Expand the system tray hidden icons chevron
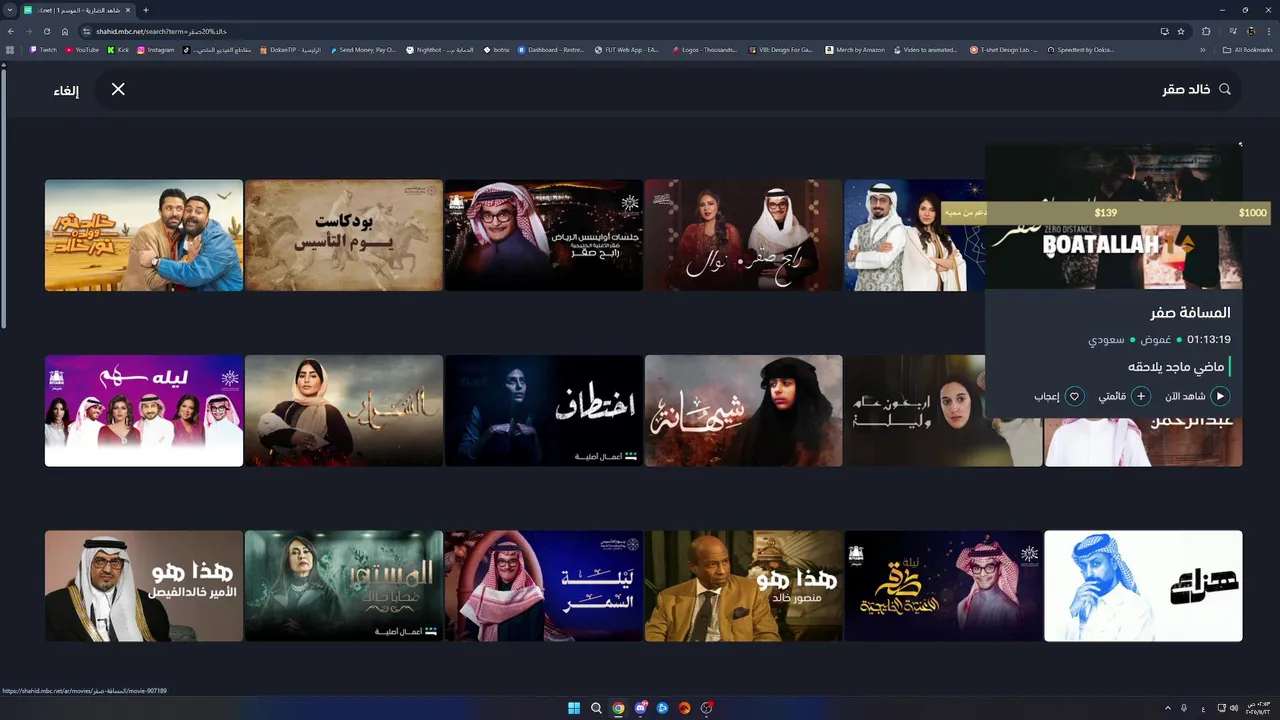This screenshot has width=1280, height=720. (1168, 708)
